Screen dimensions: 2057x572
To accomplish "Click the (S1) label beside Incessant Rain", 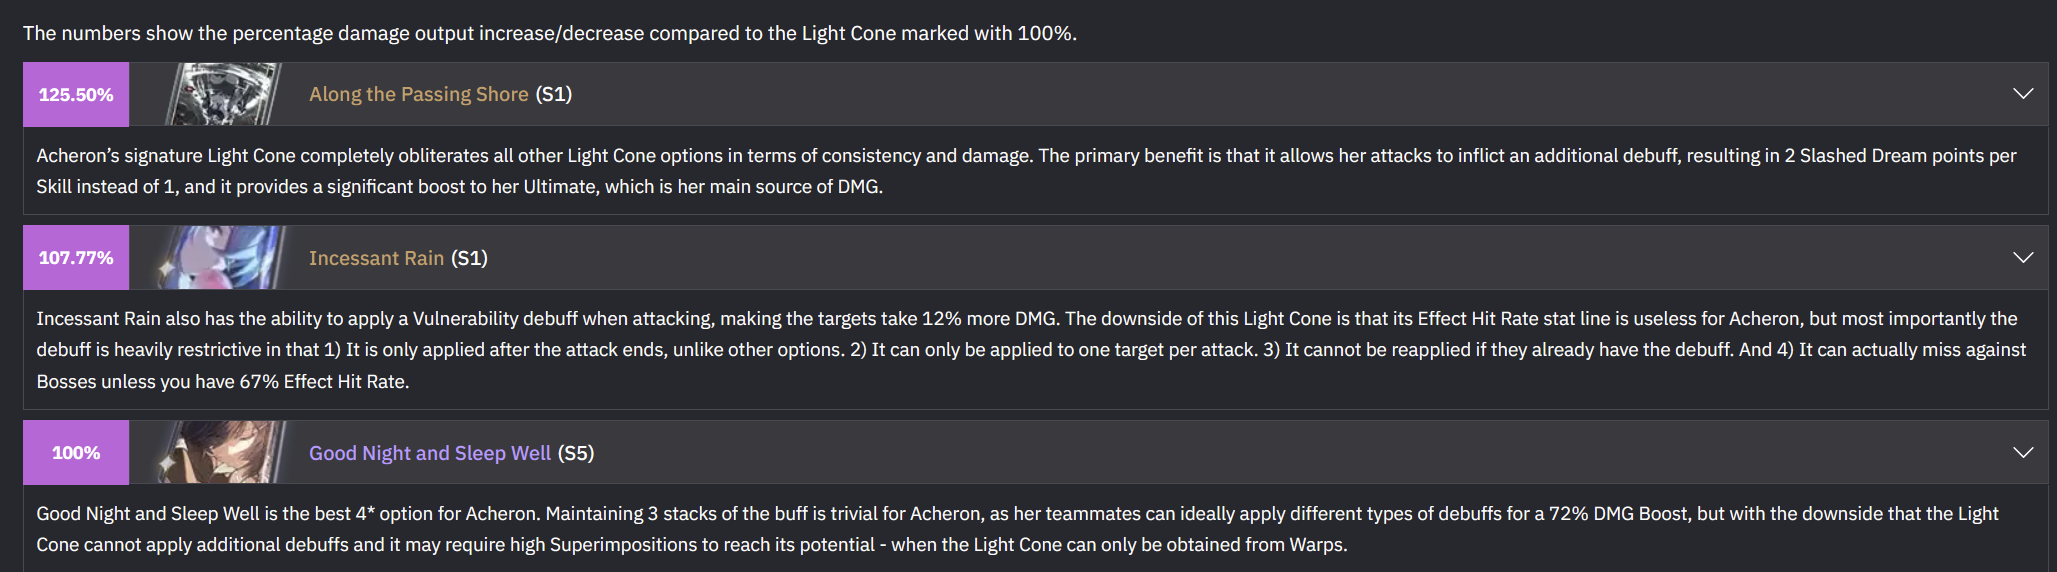I will 469,258.
